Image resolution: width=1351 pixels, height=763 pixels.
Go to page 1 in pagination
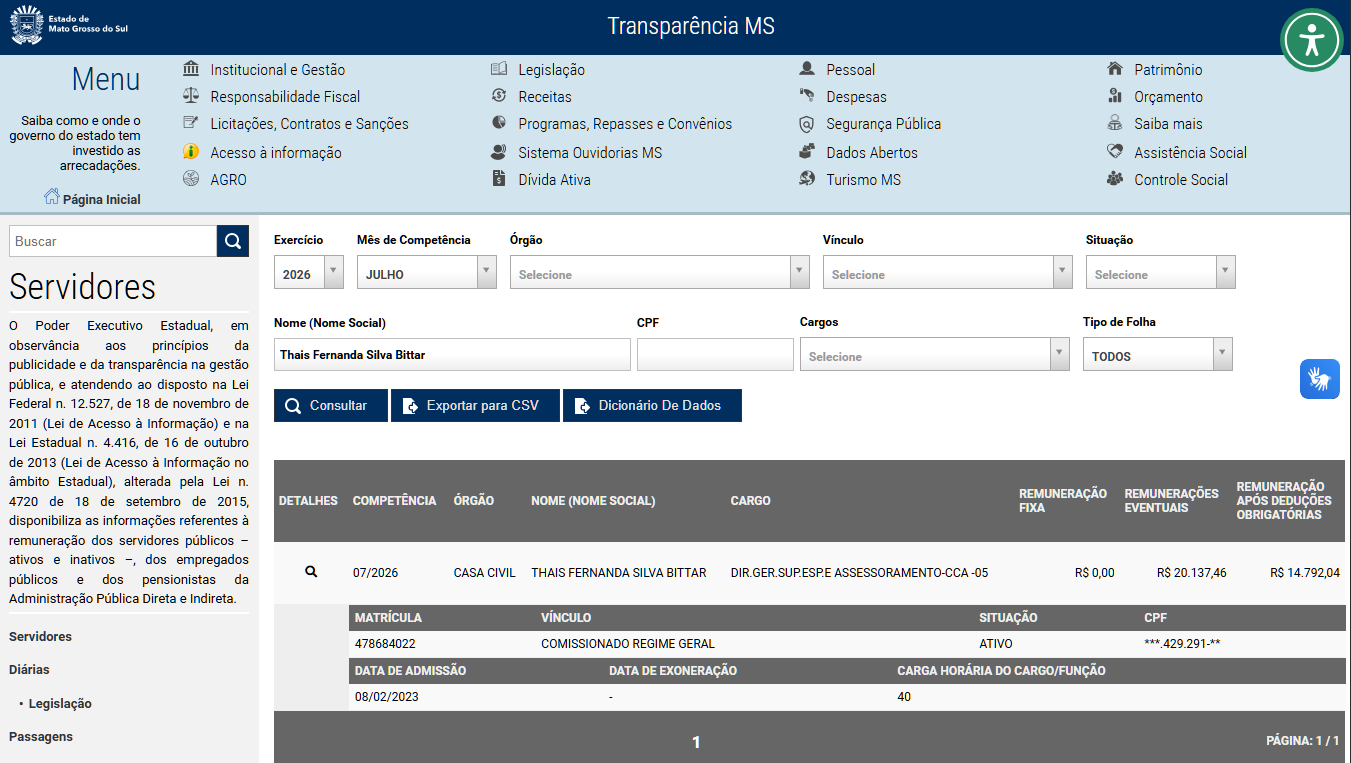click(697, 742)
